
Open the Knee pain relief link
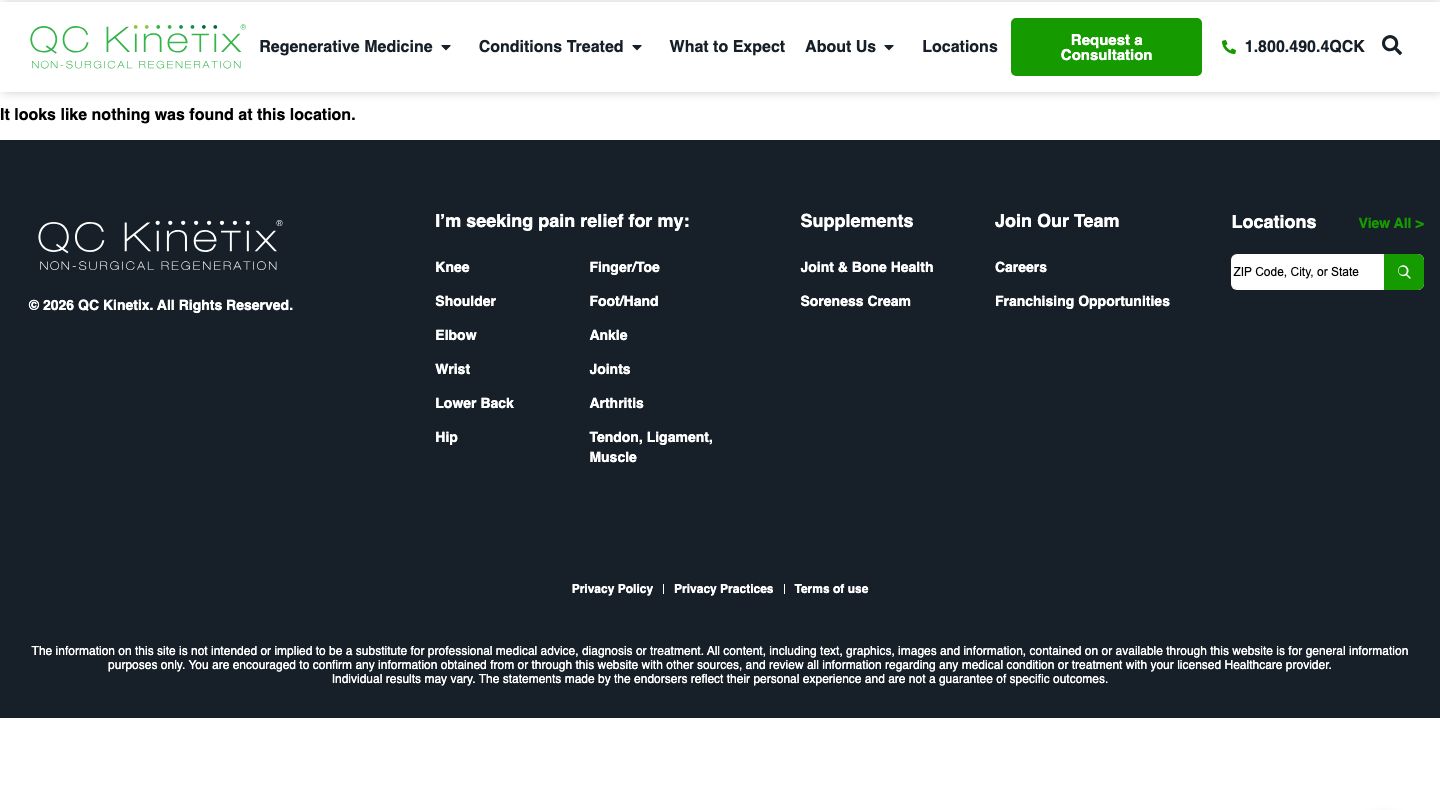tap(452, 267)
